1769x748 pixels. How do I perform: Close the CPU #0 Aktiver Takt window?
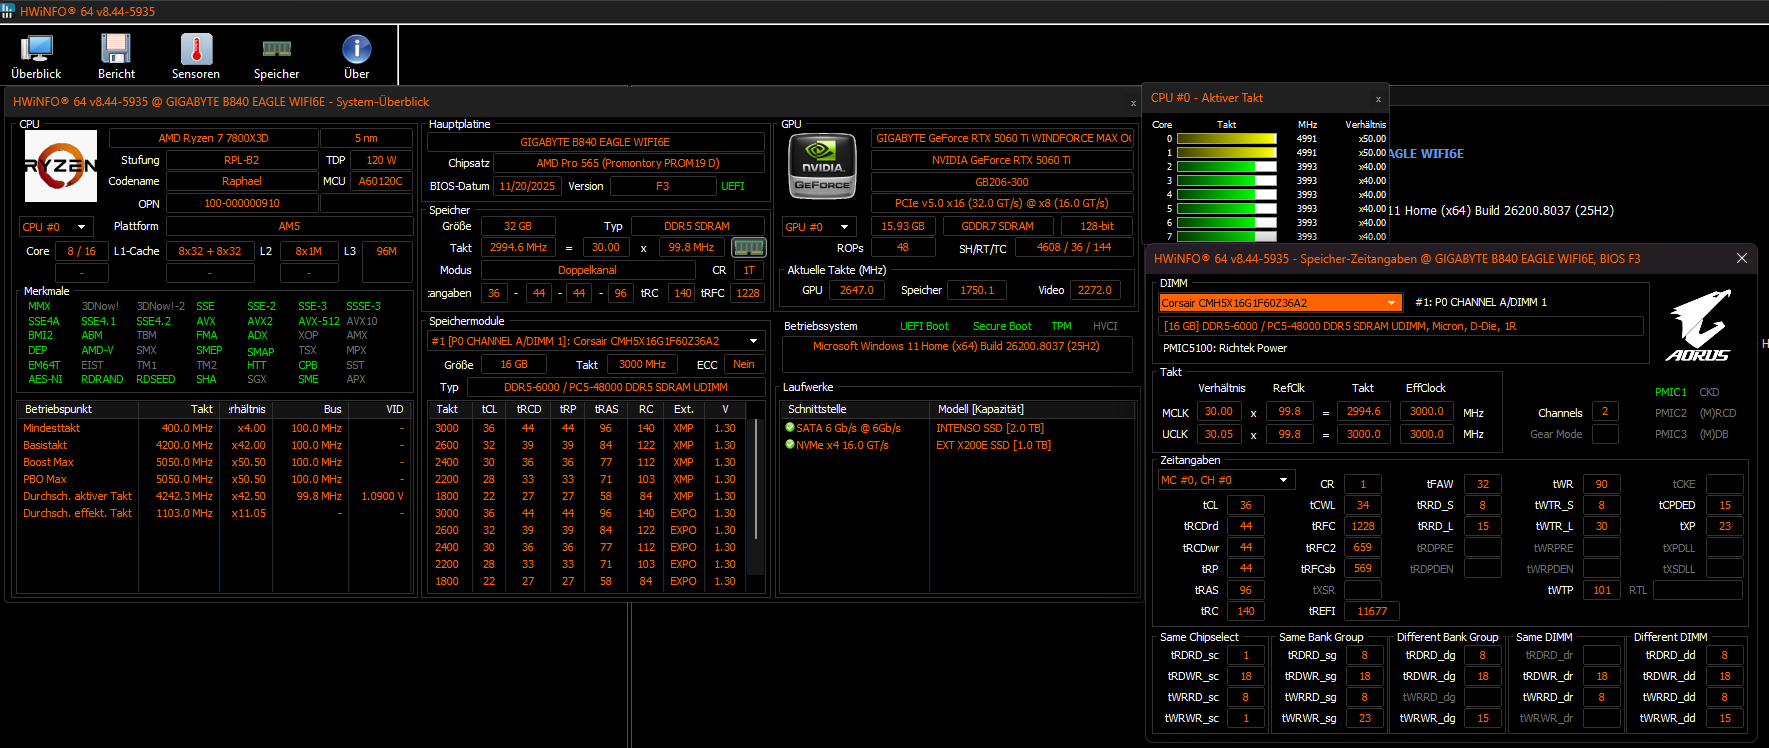point(1378,99)
